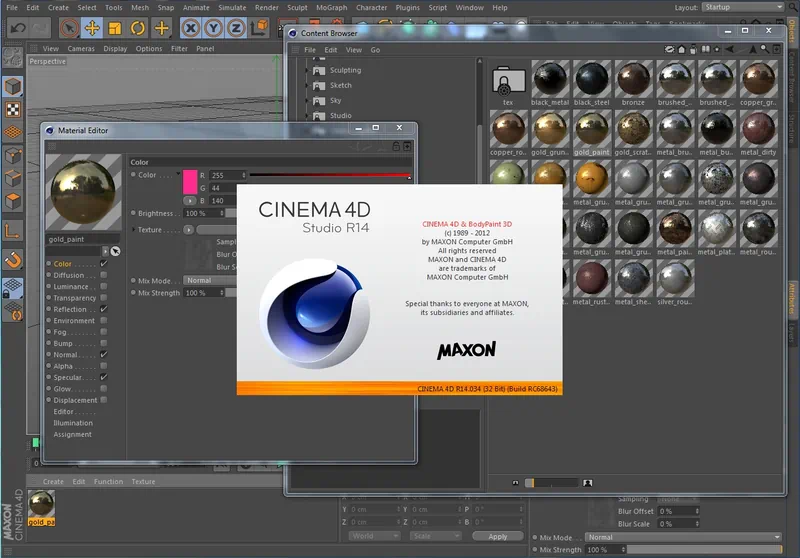
Task: Select the Points mode icon
Action: click(13, 156)
